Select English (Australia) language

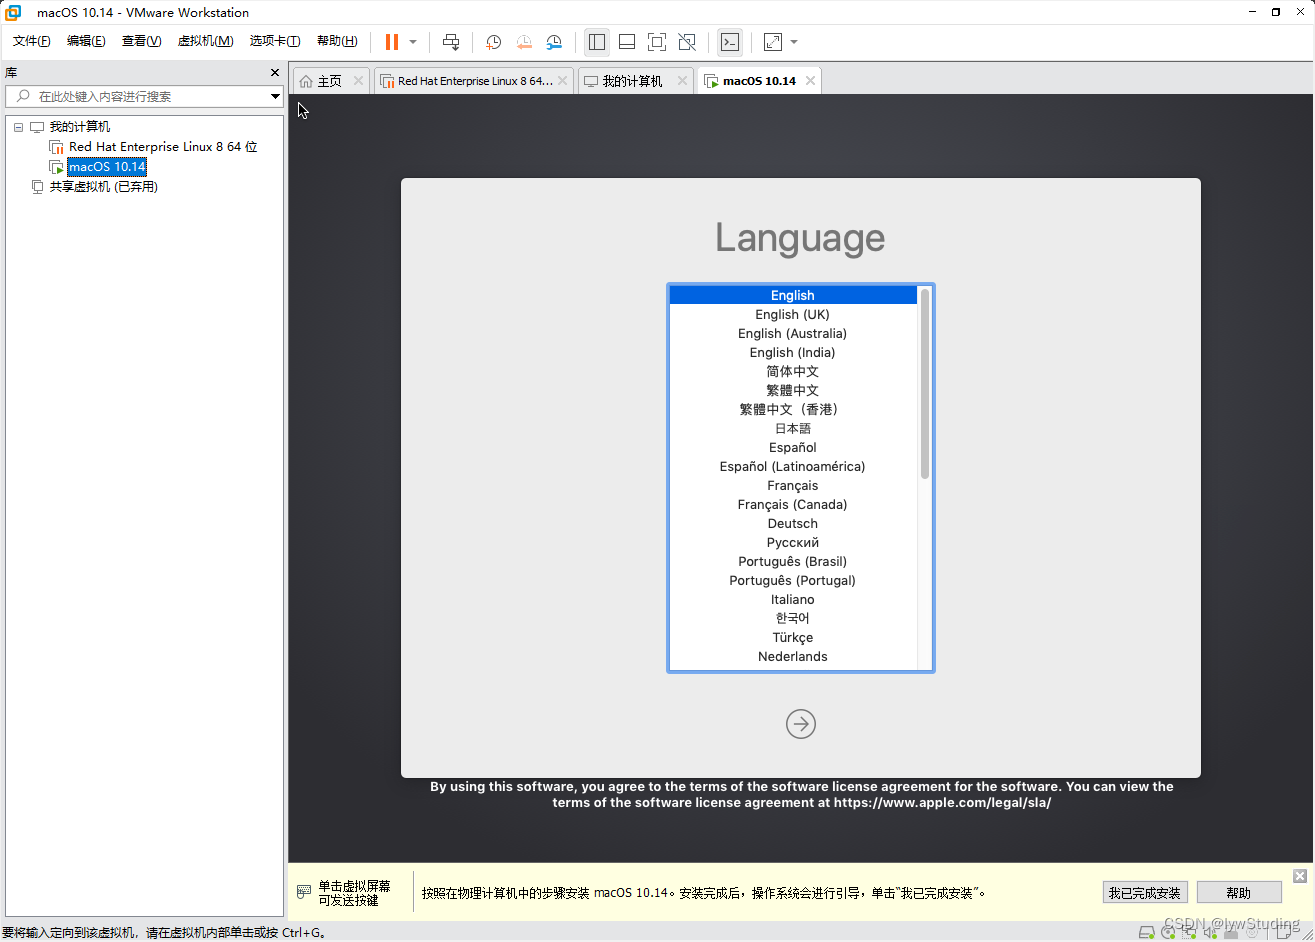tap(793, 333)
